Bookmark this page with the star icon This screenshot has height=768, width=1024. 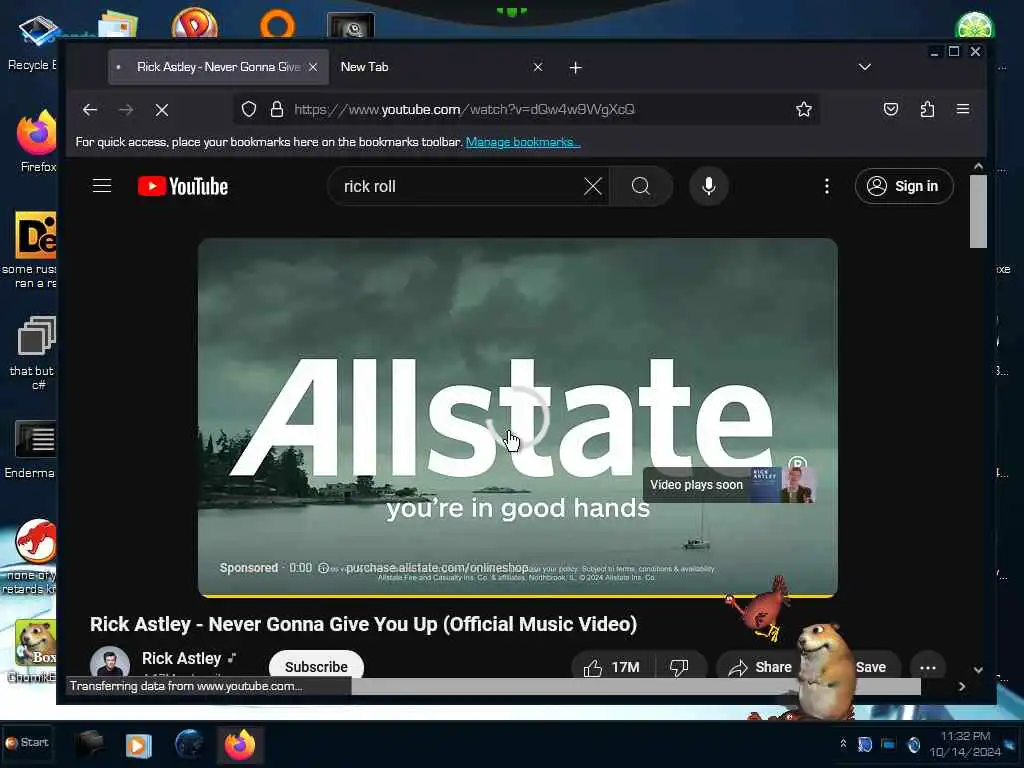coord(804,109)
